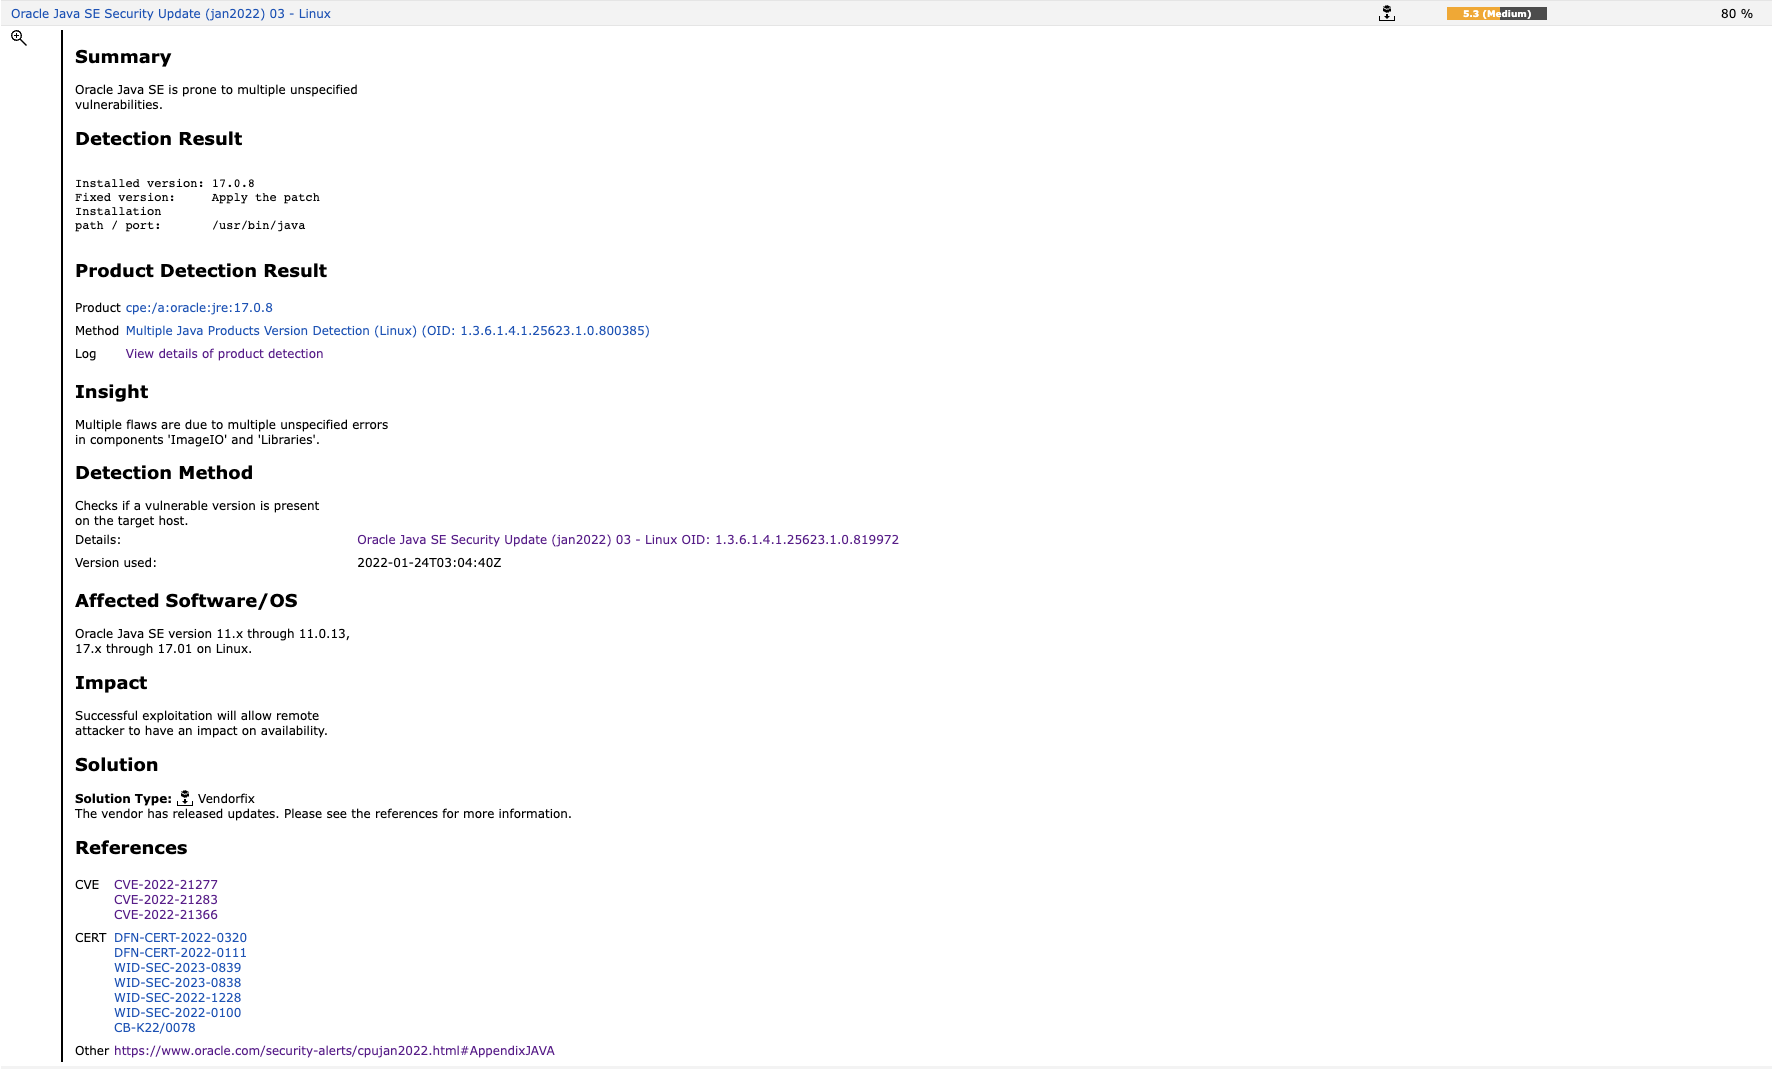Click the Solution heading
This screenshot has width=1772, height=1069.
coord(116,765)
